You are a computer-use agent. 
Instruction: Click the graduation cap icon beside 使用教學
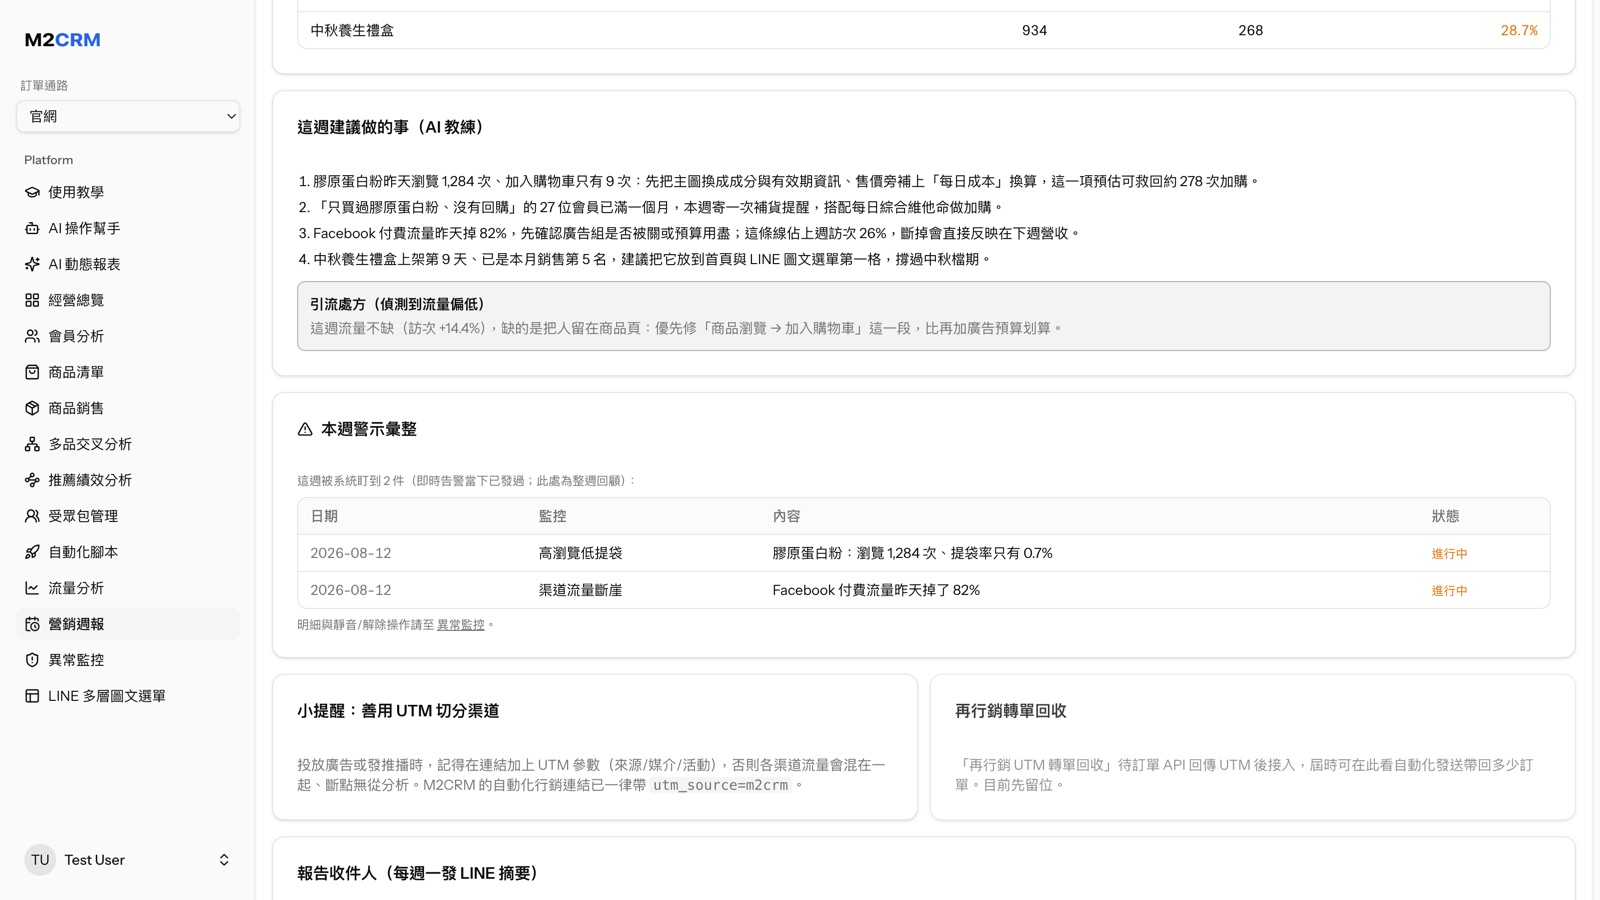(32, 192)
